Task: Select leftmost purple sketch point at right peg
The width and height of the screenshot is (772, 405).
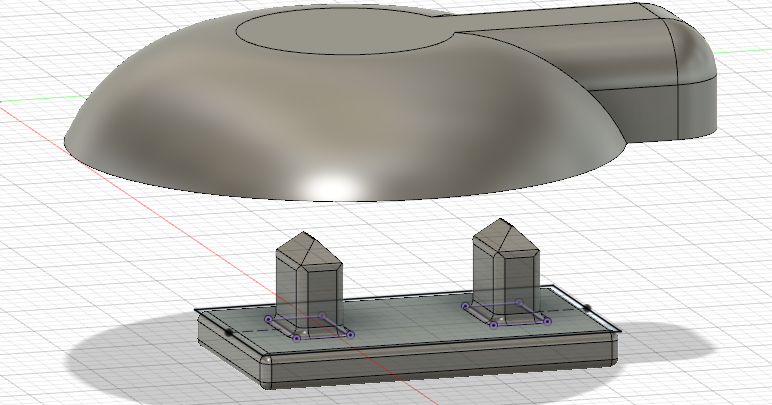Action: 465,307
